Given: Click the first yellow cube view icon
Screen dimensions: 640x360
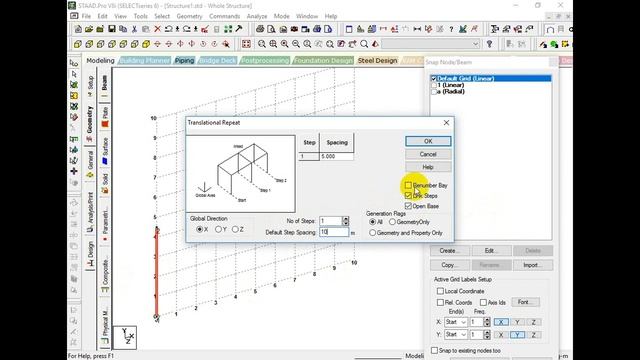Looking at the screenshot, I should [x=78, y=44].
